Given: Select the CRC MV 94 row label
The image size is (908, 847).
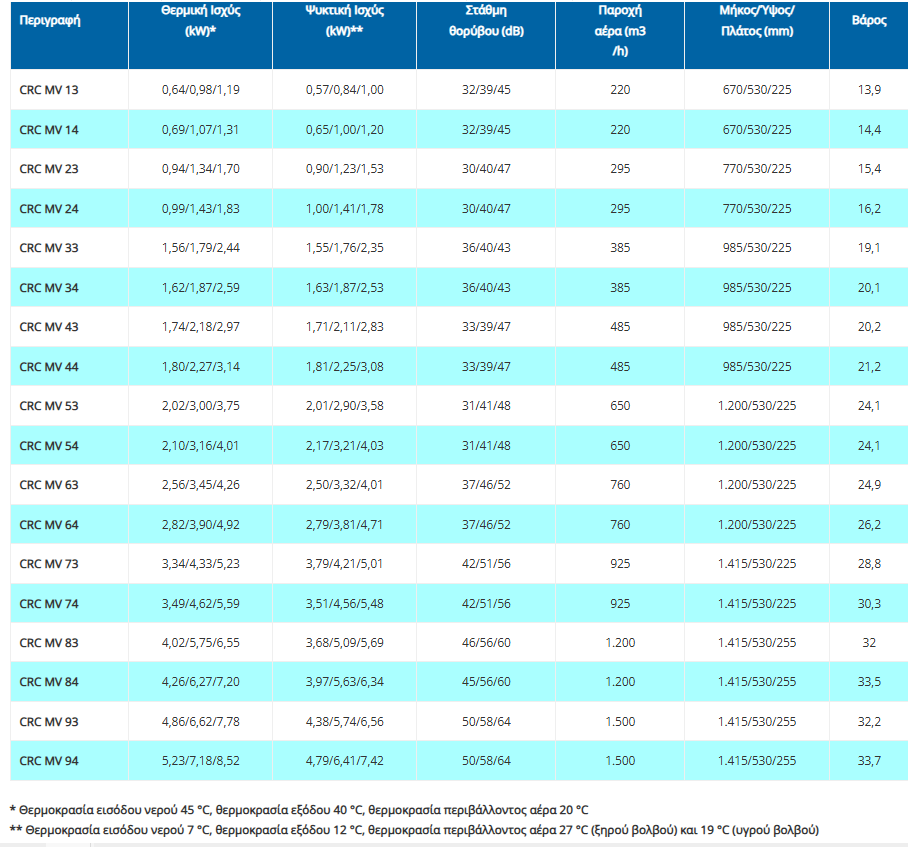Looking at the screenshot, I should (48, 761).
